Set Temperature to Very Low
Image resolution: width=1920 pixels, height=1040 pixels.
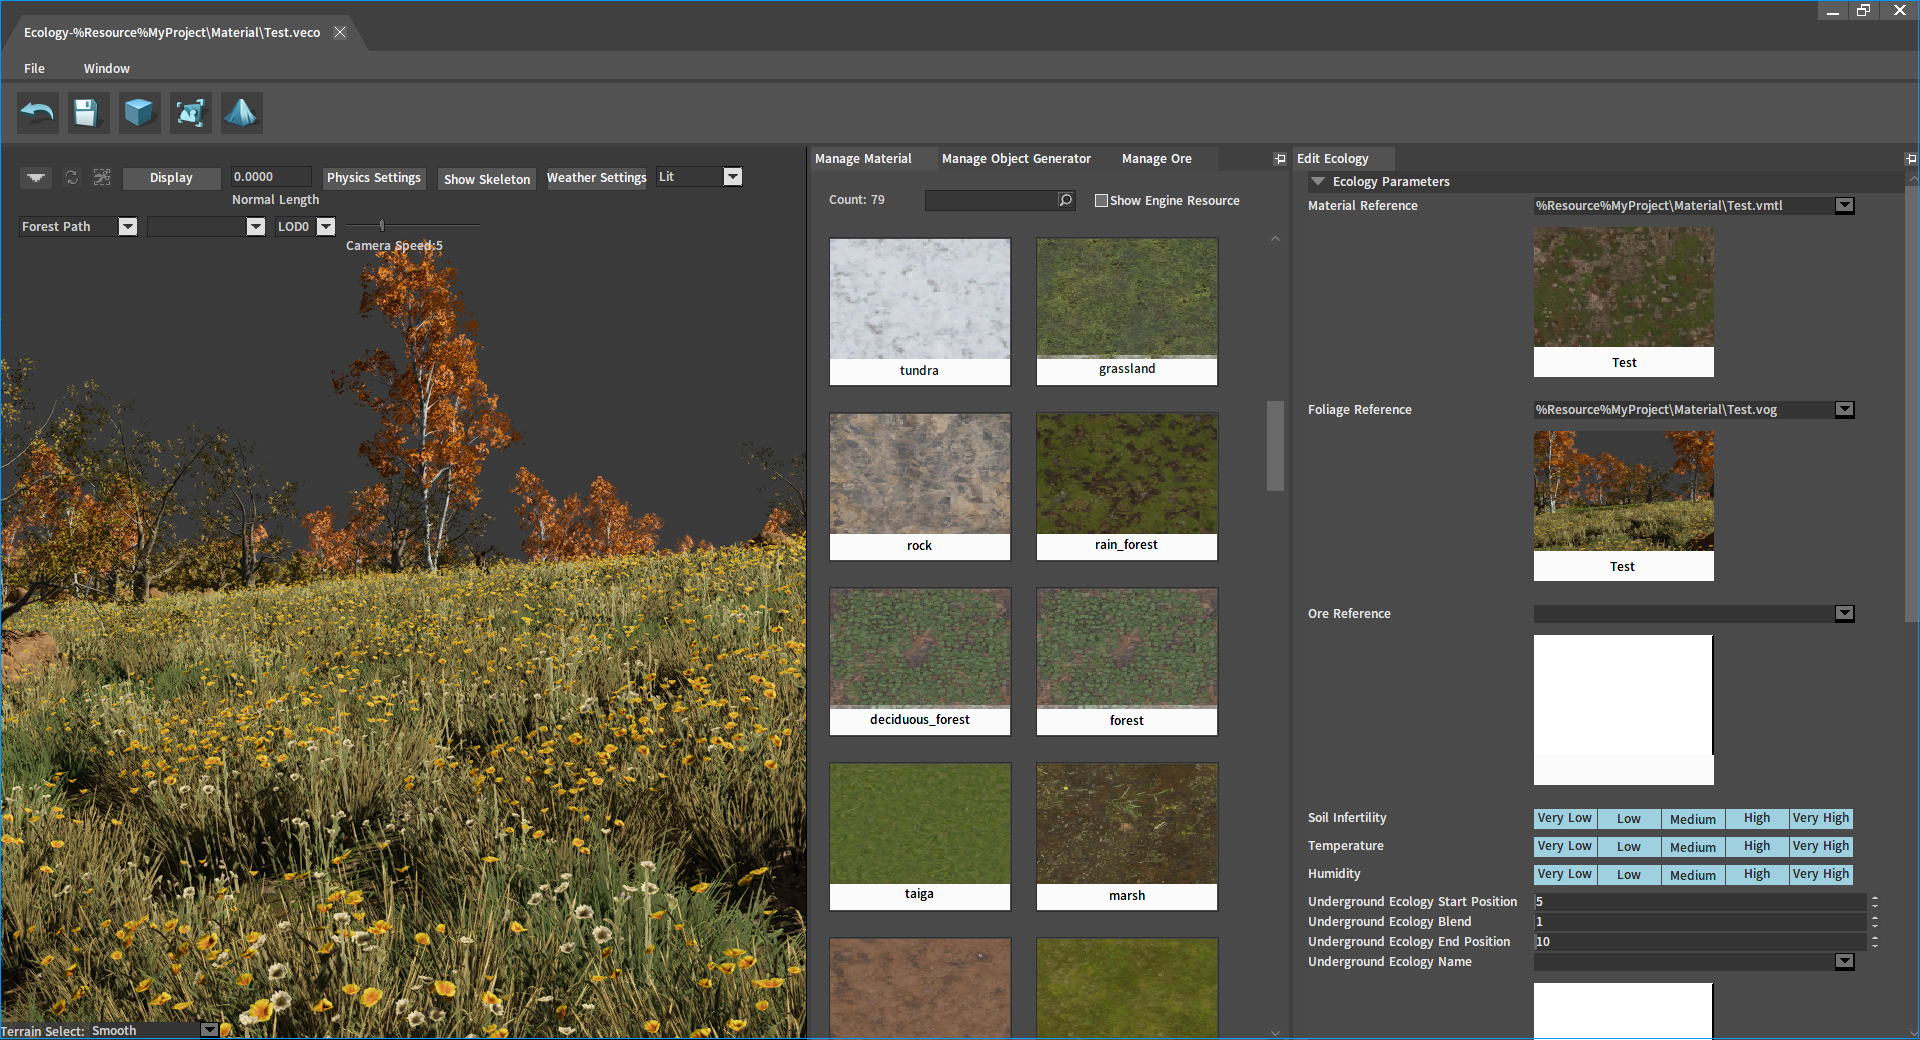[x=1565, y=846]
